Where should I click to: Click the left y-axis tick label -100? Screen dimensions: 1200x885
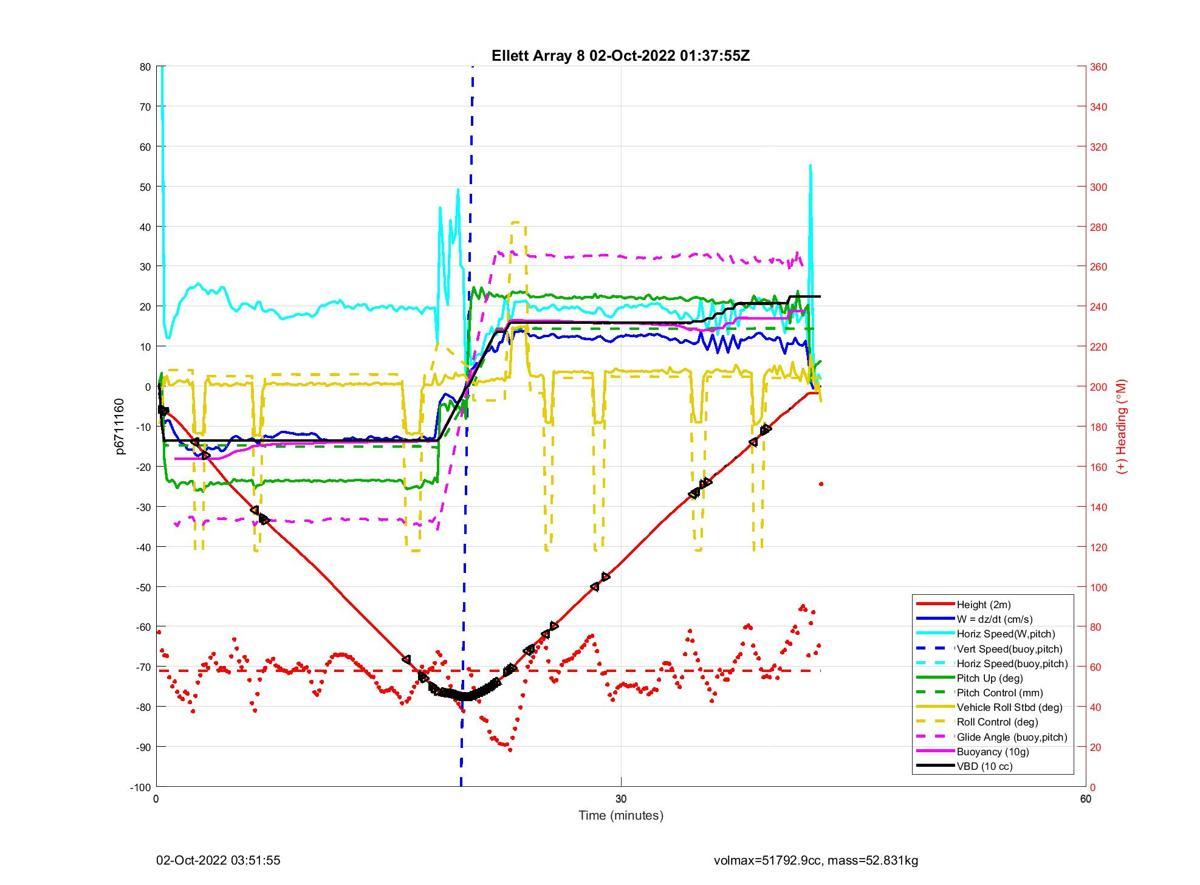[141, 787]
